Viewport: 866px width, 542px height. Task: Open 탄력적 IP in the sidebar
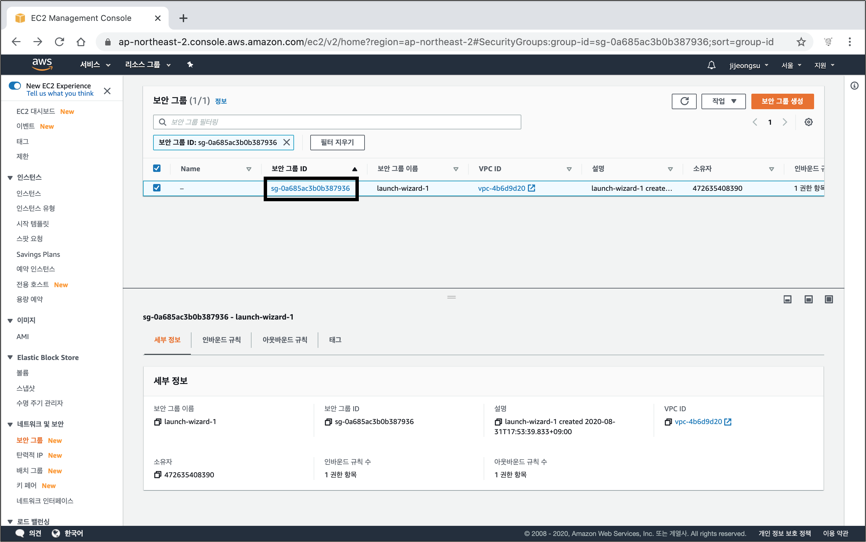(x=29, y=455)
